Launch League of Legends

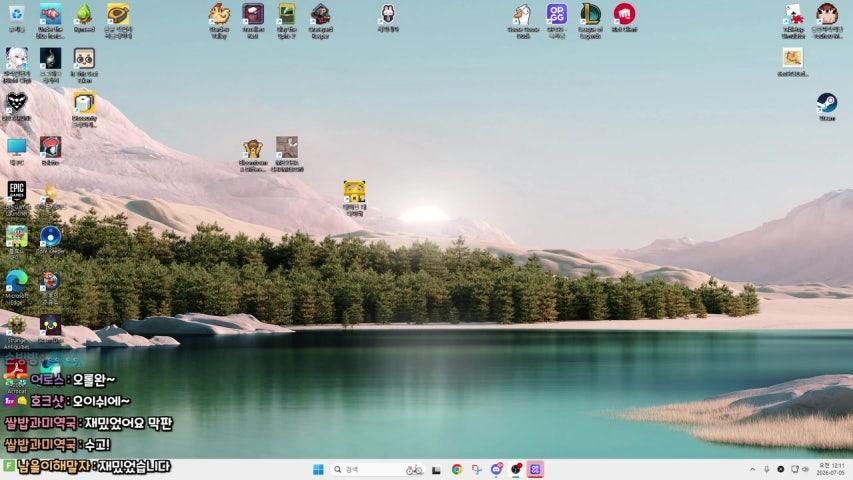pyautogui.click(x=590, y=15)
